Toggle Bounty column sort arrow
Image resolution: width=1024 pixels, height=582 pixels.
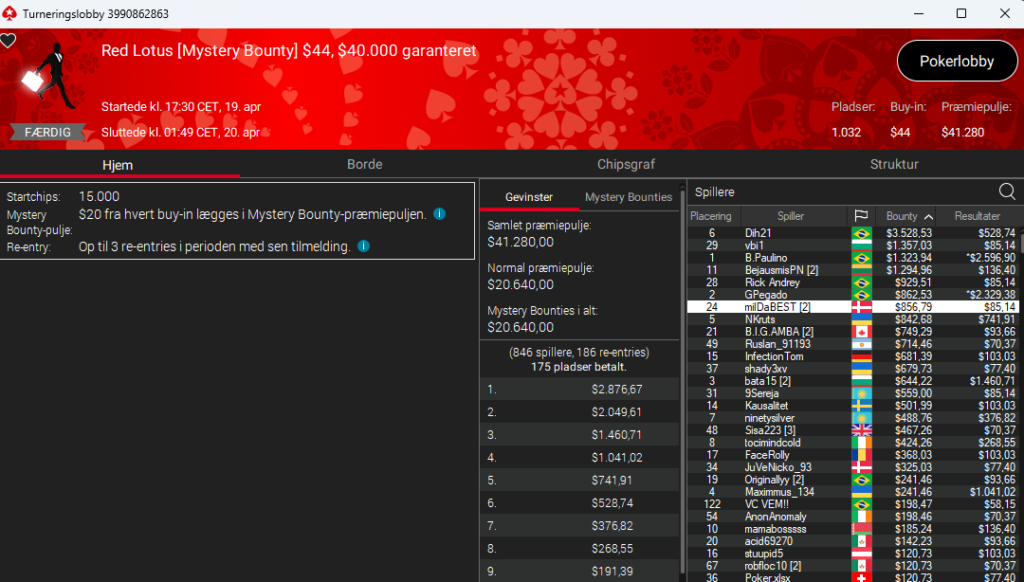tap(928, 216)
